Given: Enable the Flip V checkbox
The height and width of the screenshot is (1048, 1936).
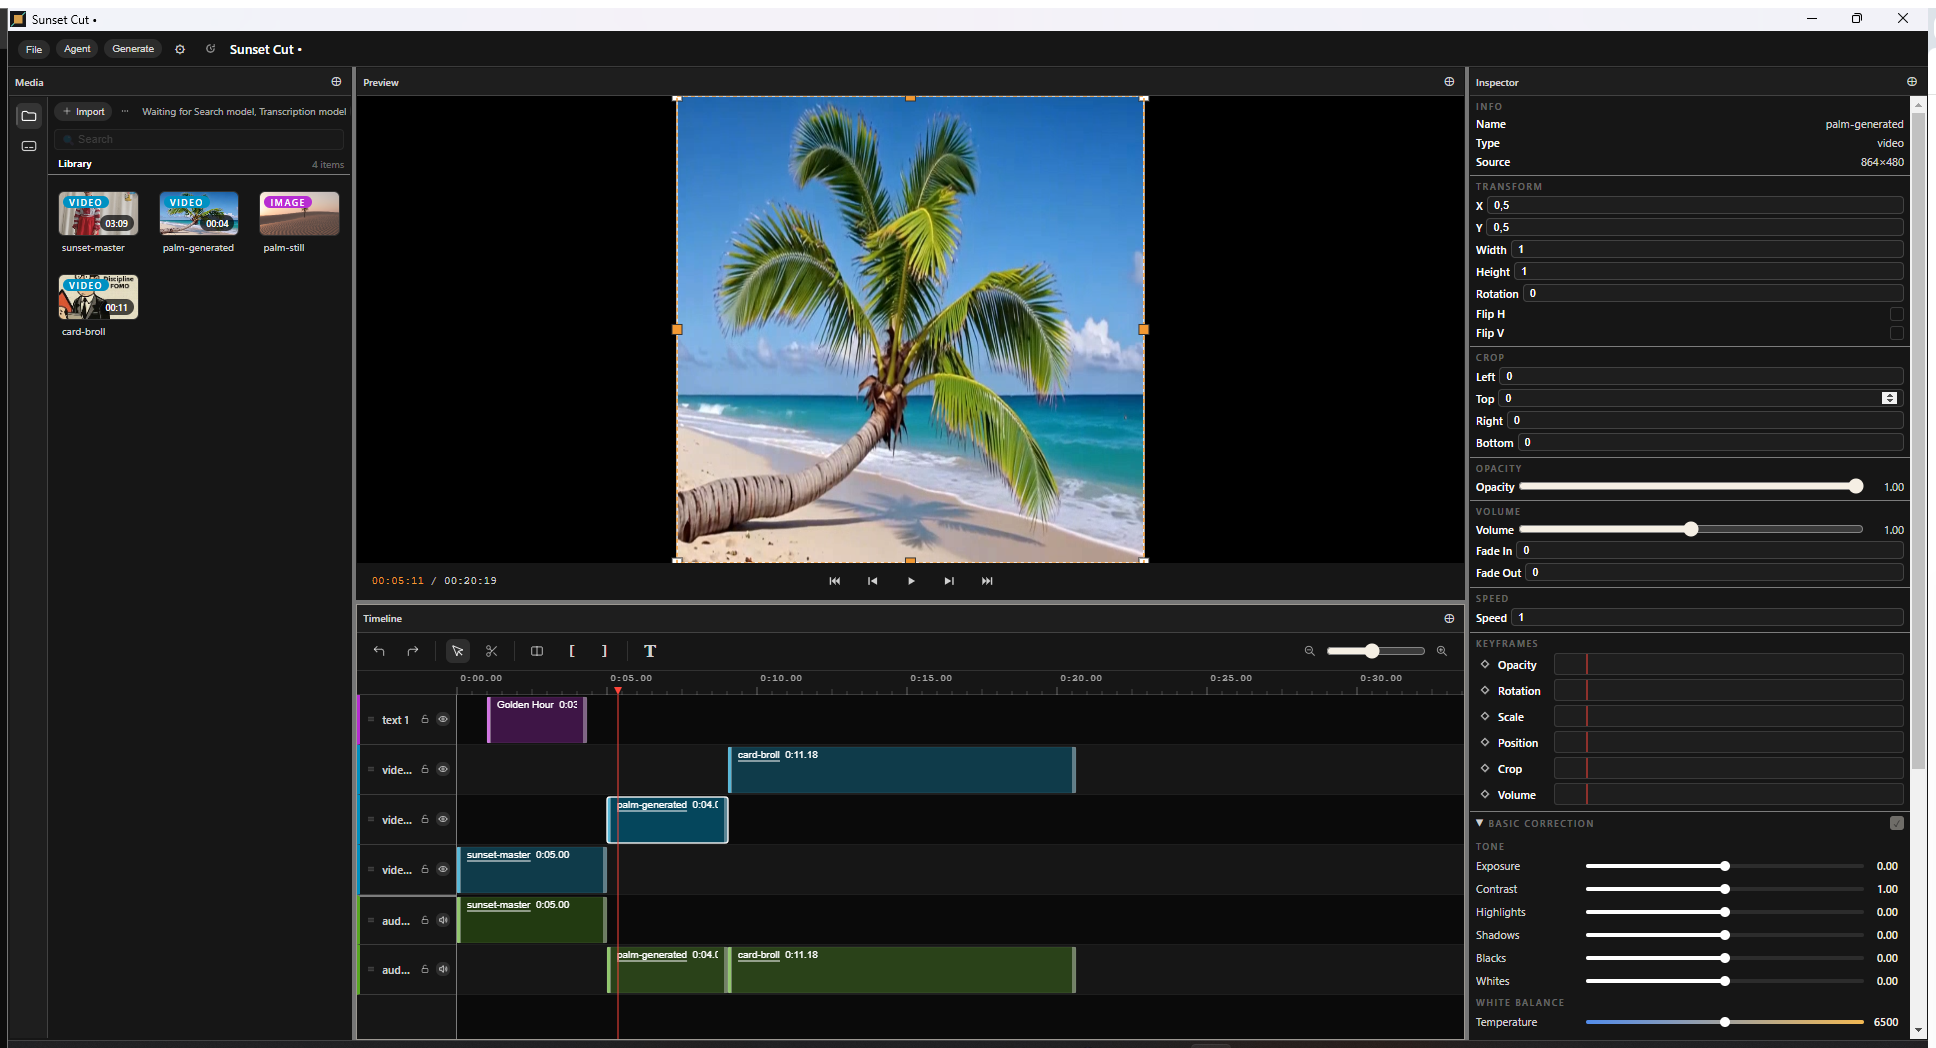Looking at the screenshot, I should point(1896,333).
